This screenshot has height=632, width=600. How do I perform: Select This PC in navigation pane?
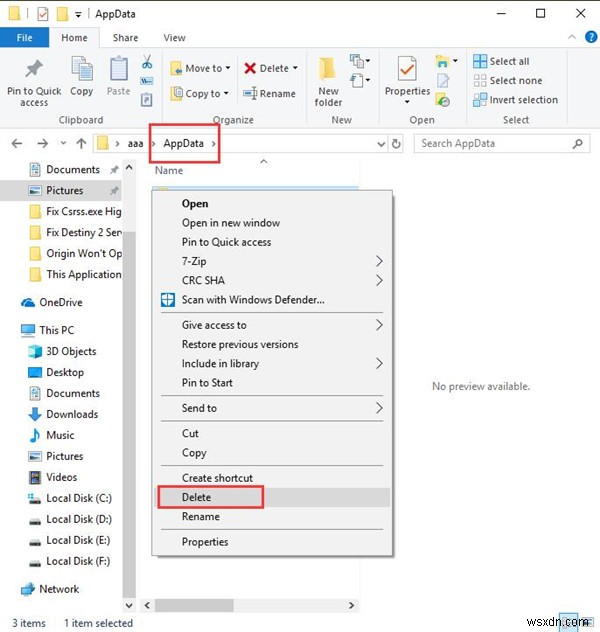pyautogui.click(x=48, y=330)
